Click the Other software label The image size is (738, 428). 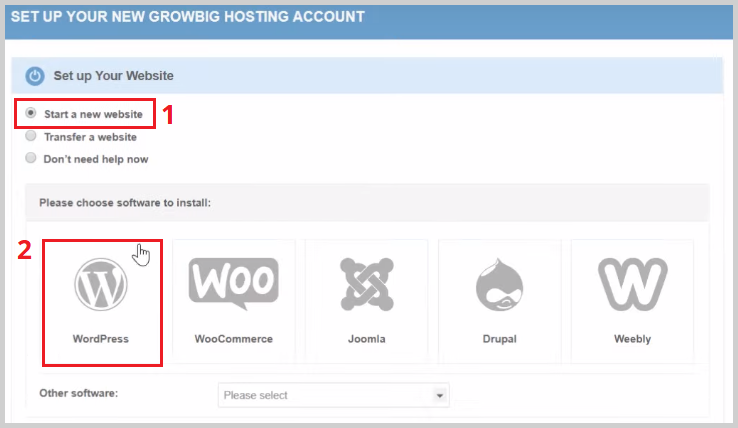click(79, 393)
